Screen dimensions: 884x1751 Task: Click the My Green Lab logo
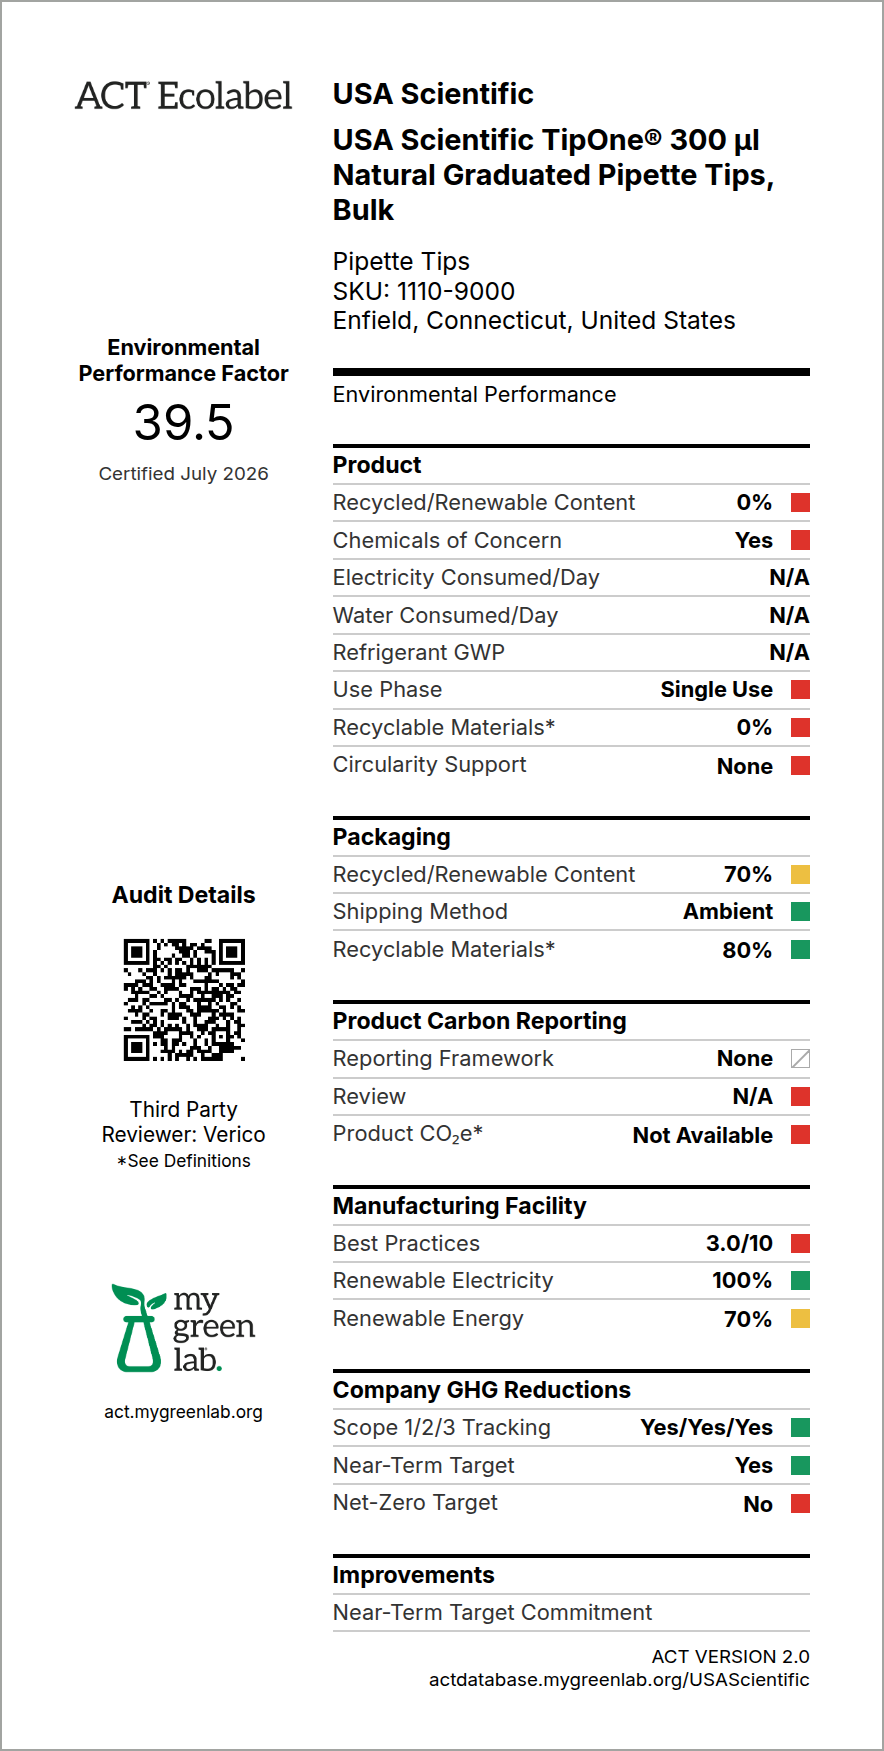click(184, 1328)
